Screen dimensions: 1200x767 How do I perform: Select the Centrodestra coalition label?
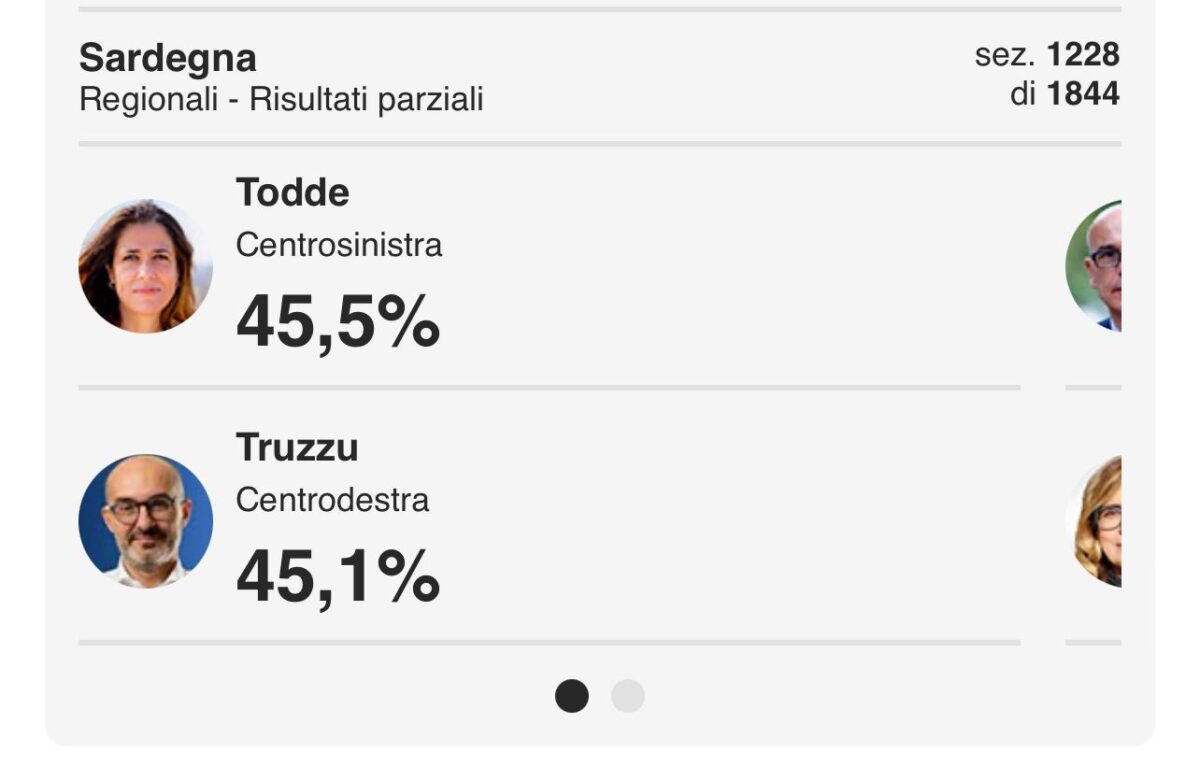pos(333,500)
